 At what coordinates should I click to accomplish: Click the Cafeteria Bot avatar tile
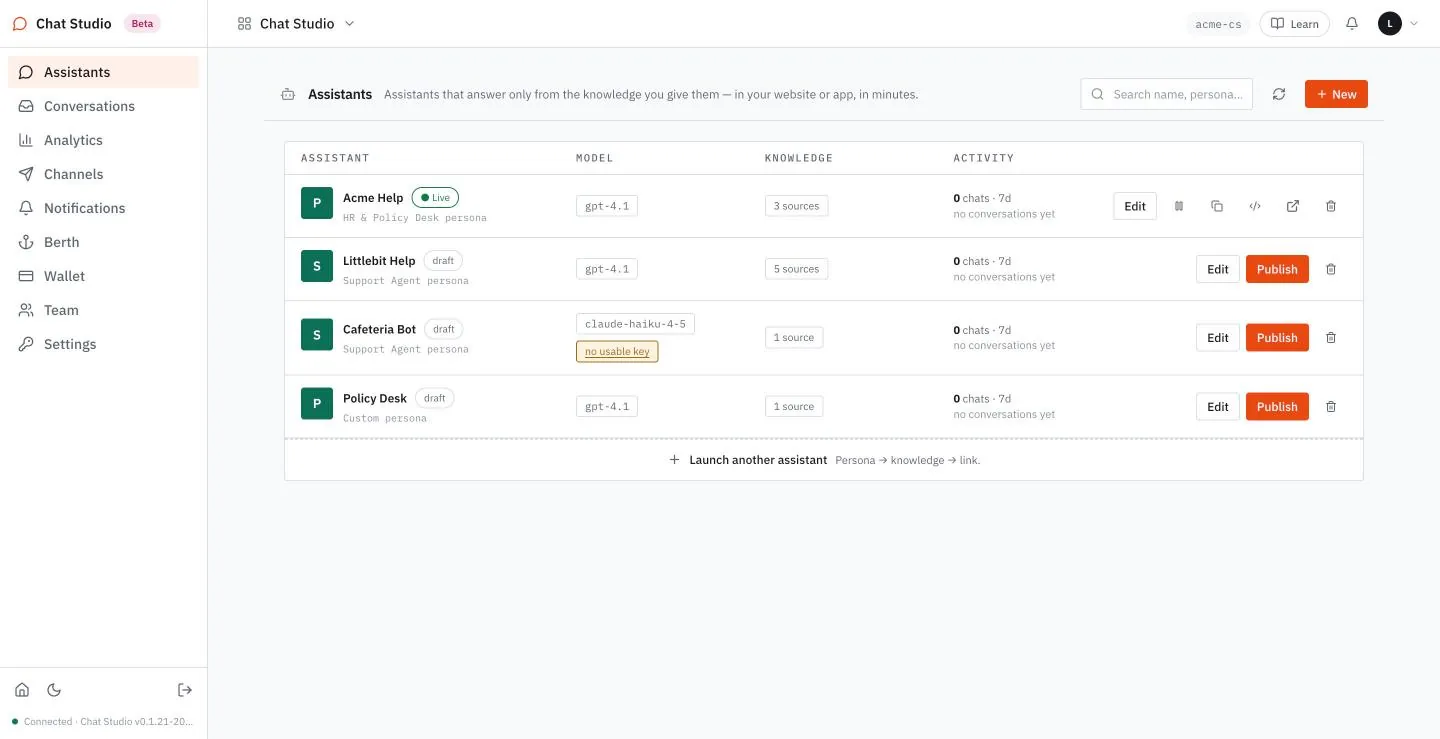317,335
